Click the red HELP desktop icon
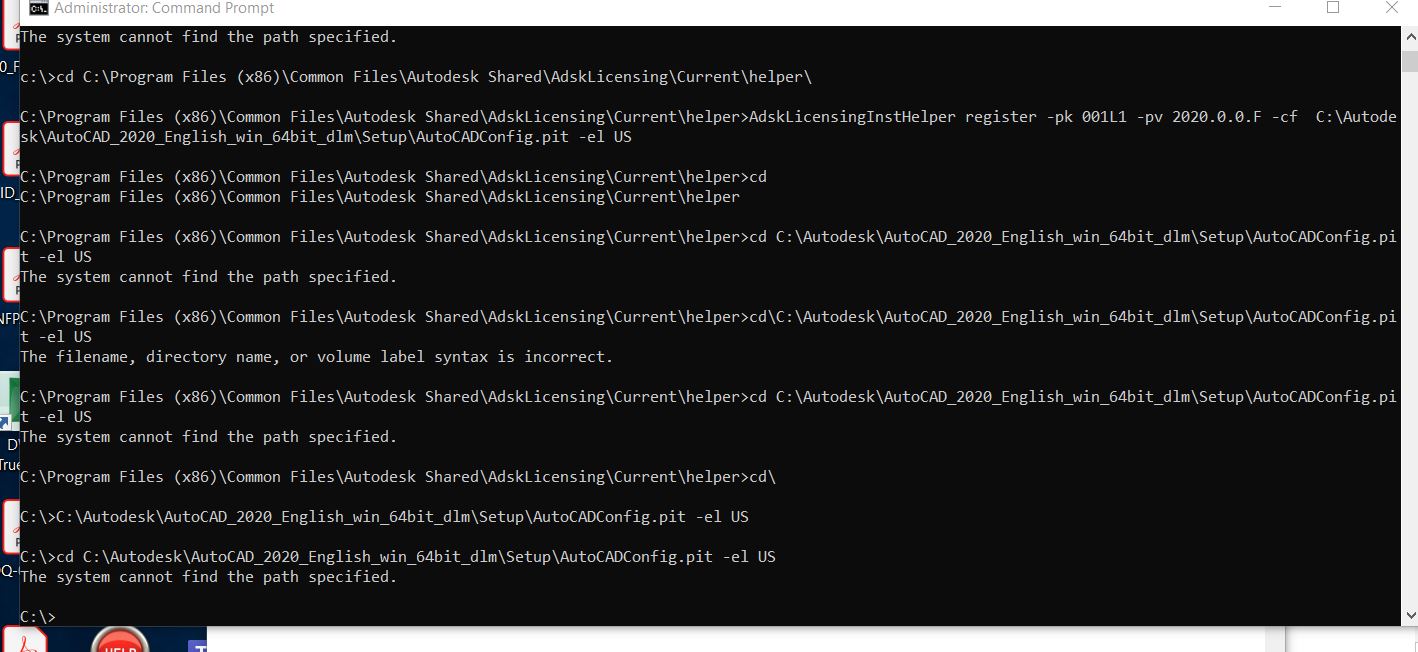Screen dimensions: 1418x652 click(120, 640)
